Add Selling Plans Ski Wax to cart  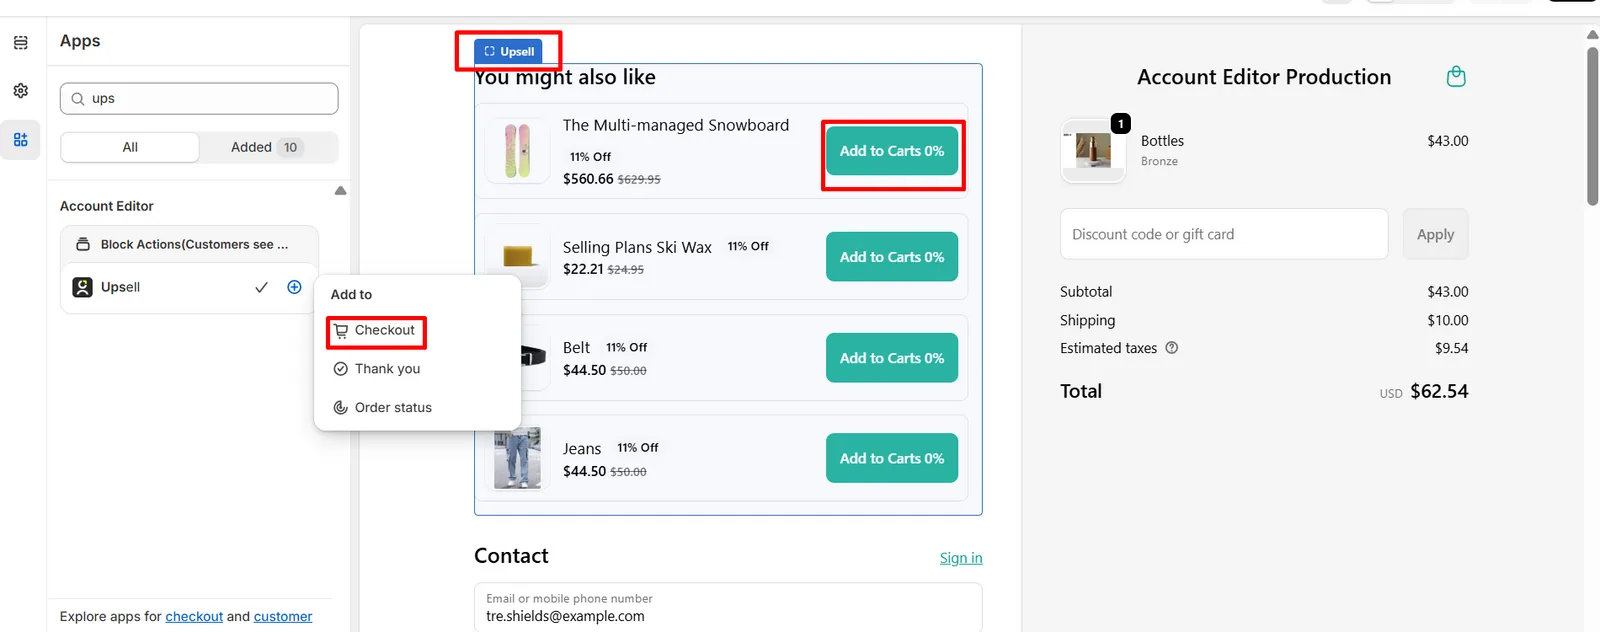892,257
